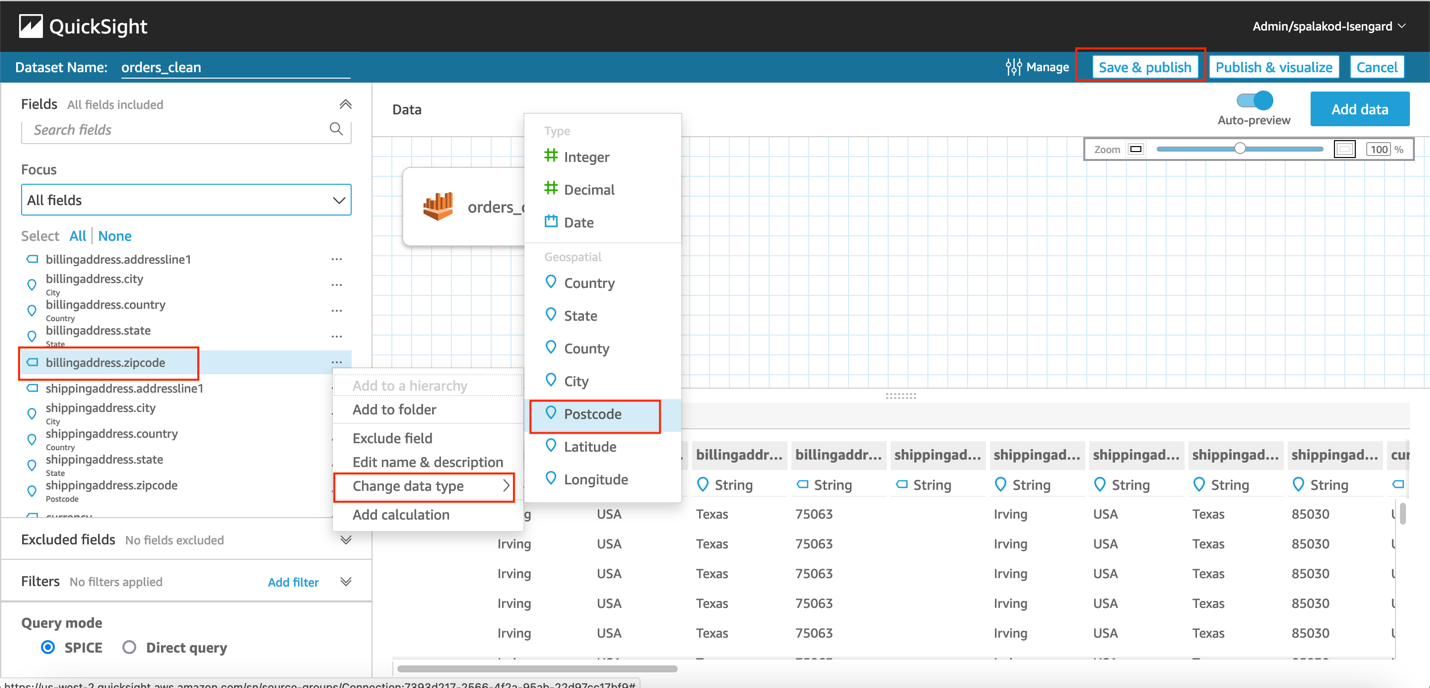Open options for billingaddress.state field
This screenshot has width=1430, height=688.
(x=337, y=336)
